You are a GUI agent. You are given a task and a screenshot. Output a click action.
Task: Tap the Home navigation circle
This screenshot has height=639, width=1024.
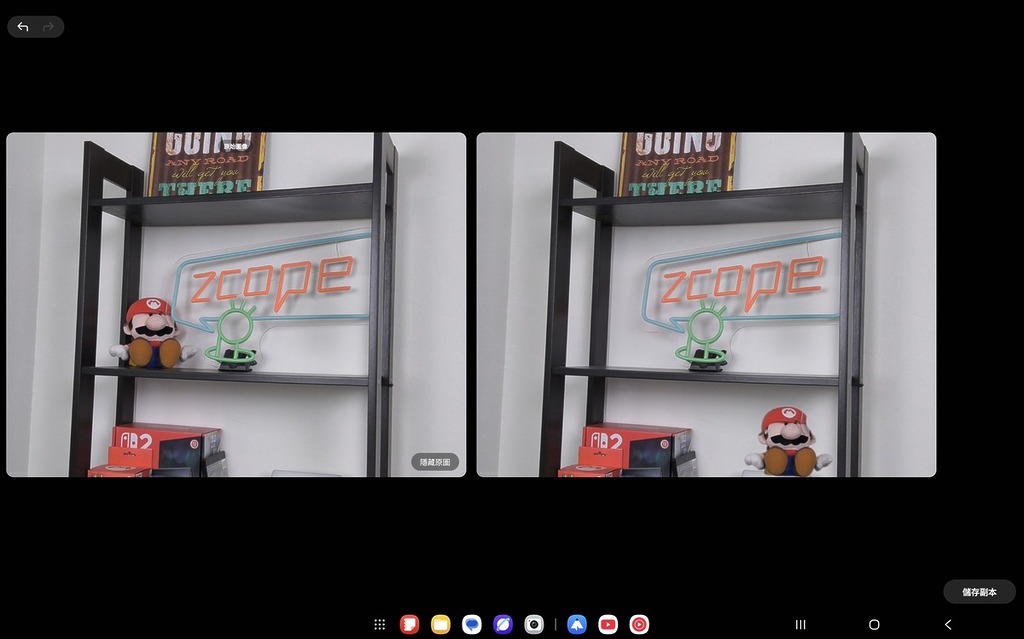(874, 625)
